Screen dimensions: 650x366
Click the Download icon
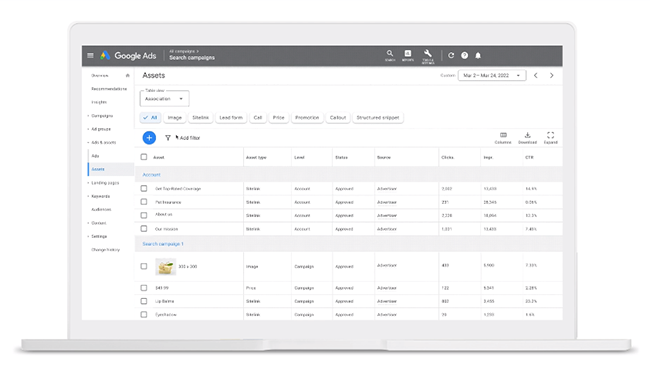527,138
